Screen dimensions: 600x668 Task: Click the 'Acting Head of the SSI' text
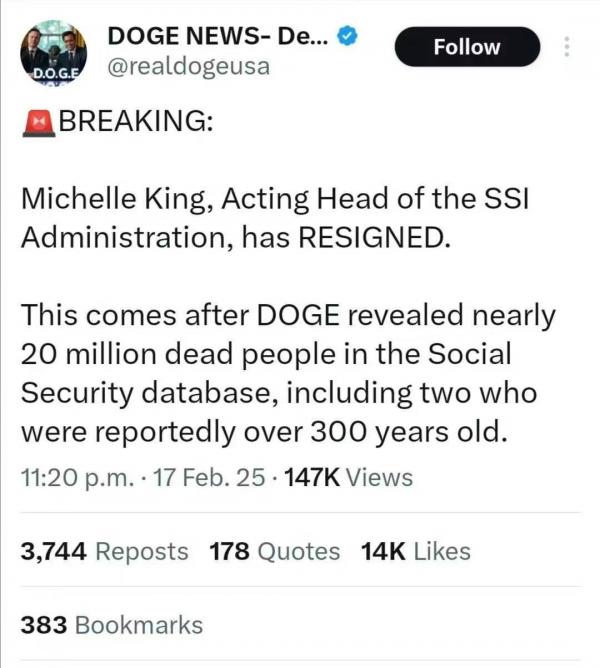click(x=372, y=199)
